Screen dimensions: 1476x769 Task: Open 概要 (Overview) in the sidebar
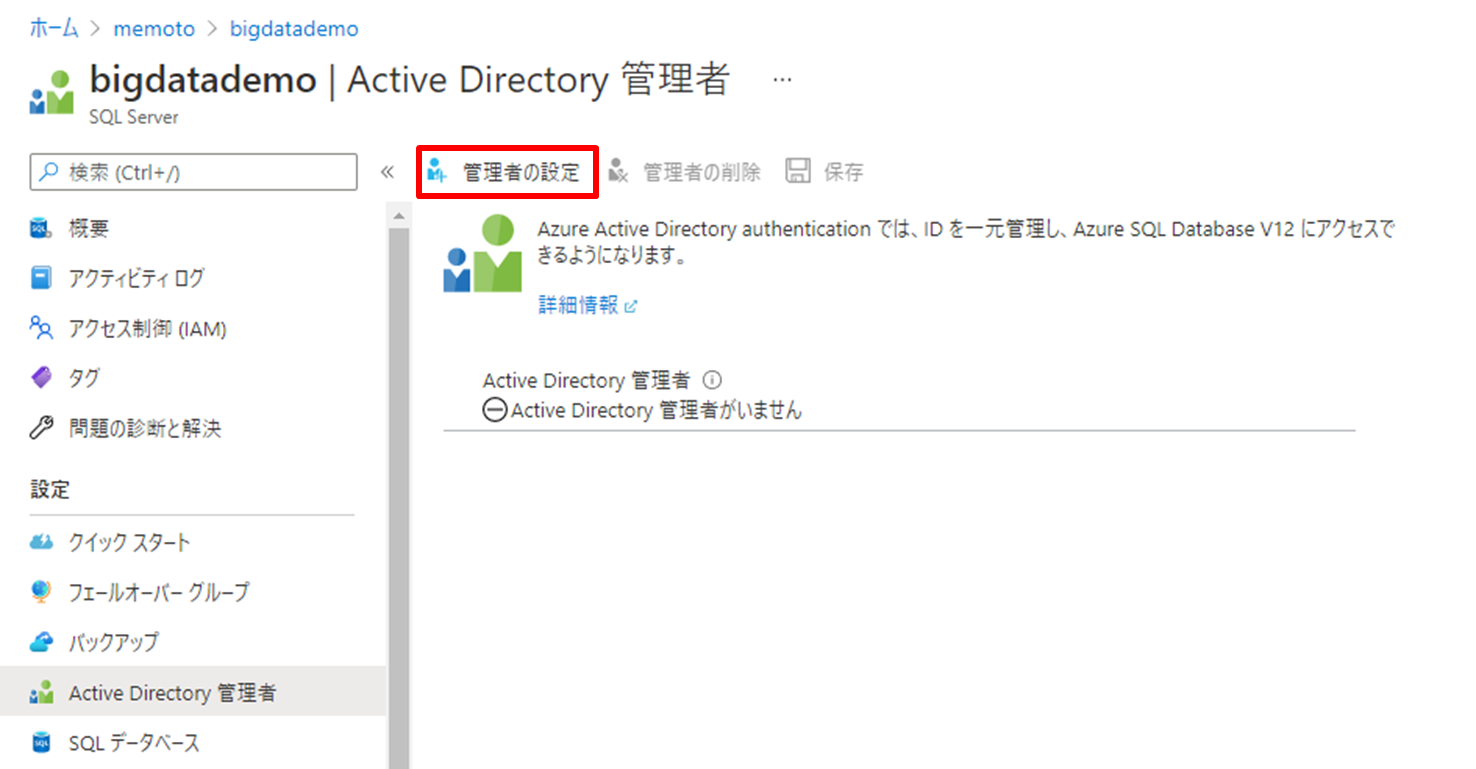click(x=88, y=229)
